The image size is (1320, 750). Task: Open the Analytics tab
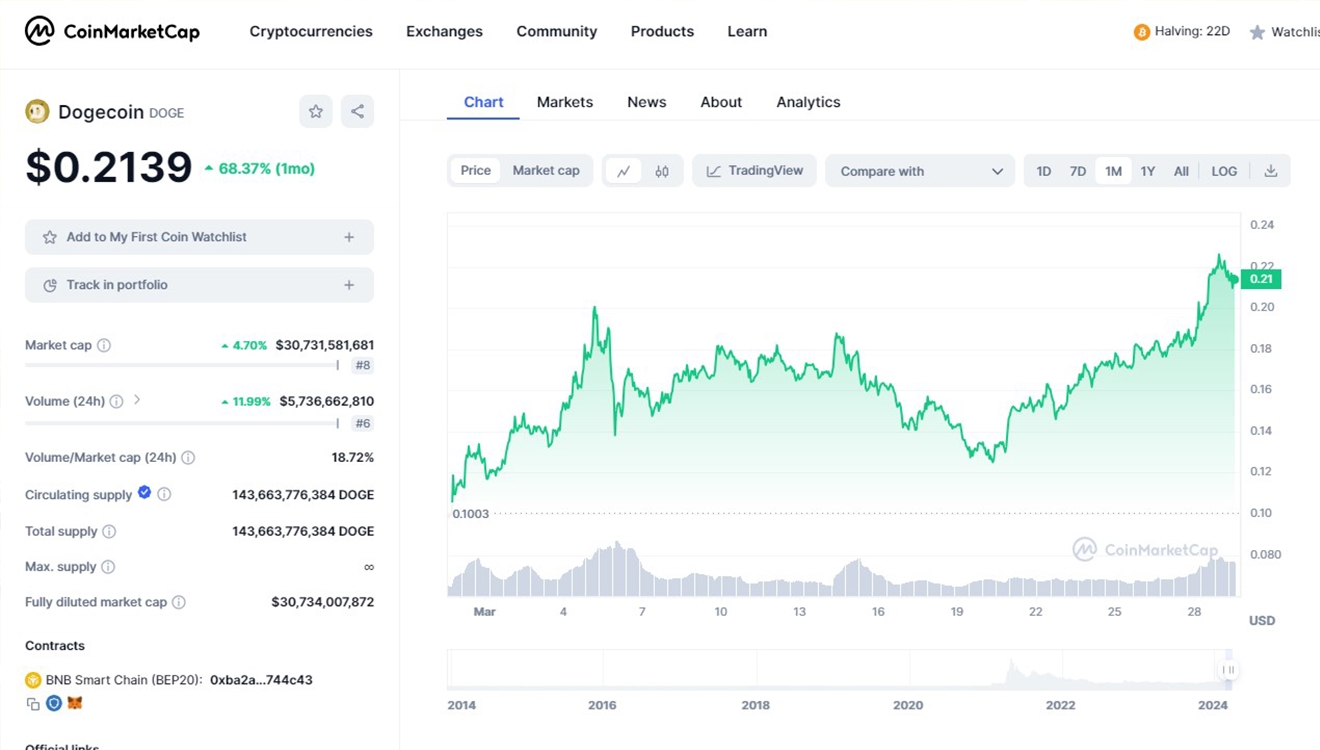(808, 102)
